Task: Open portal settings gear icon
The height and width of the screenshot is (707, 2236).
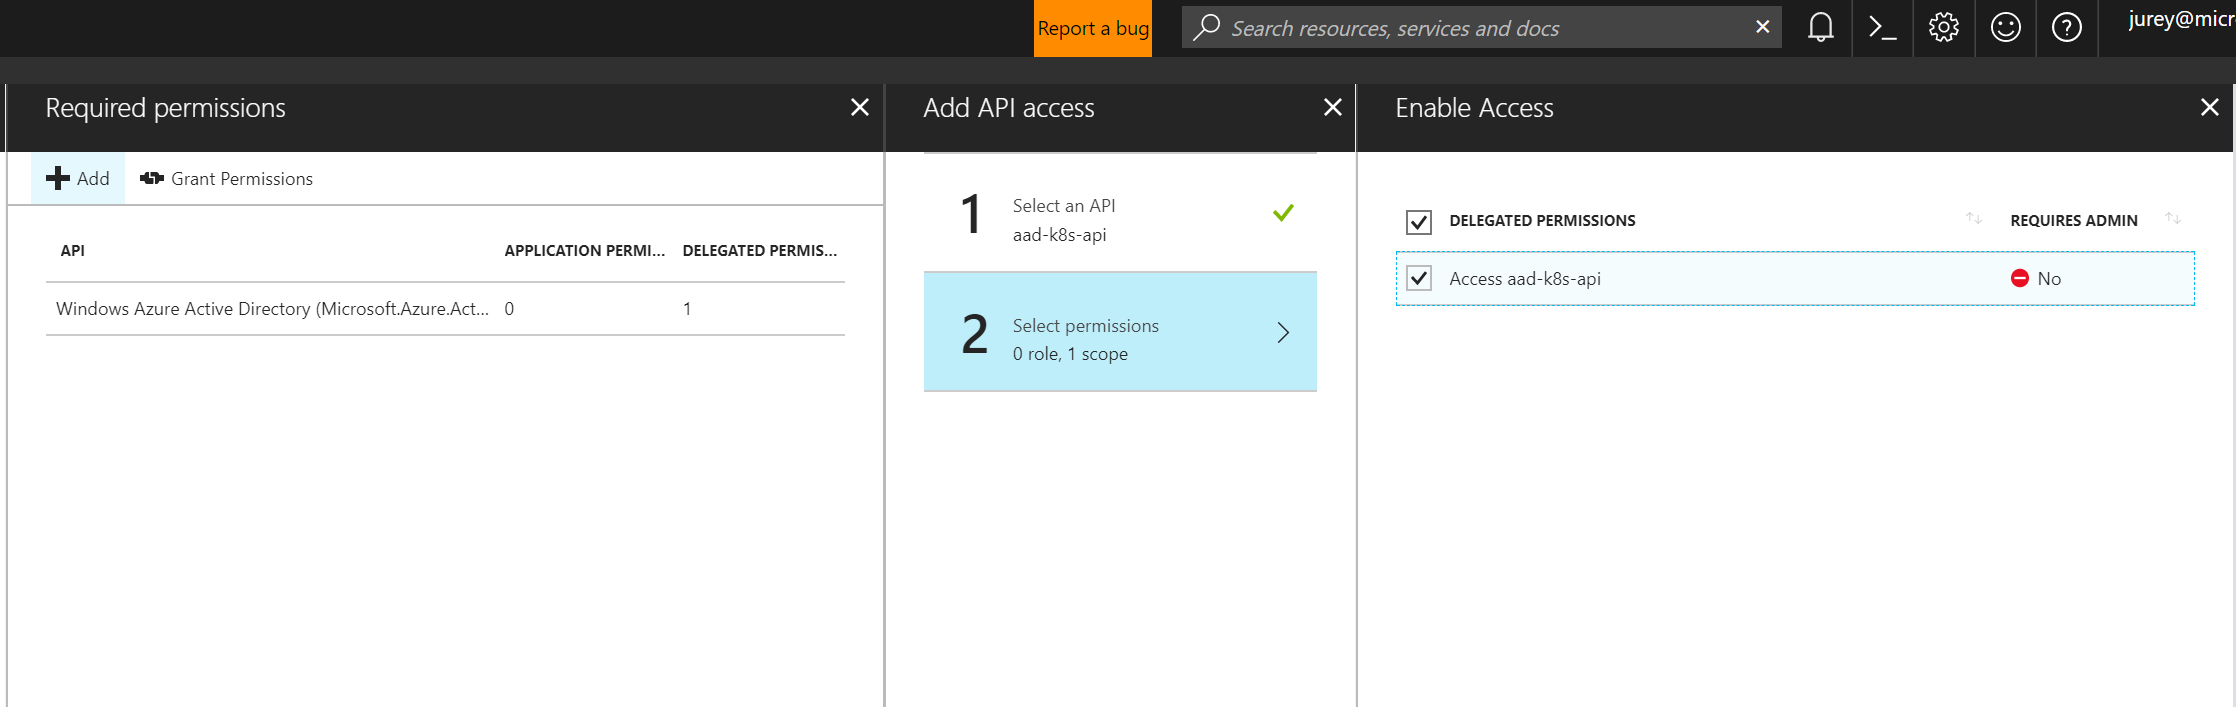Action: pyautogui.click(x=1943, y=28)
